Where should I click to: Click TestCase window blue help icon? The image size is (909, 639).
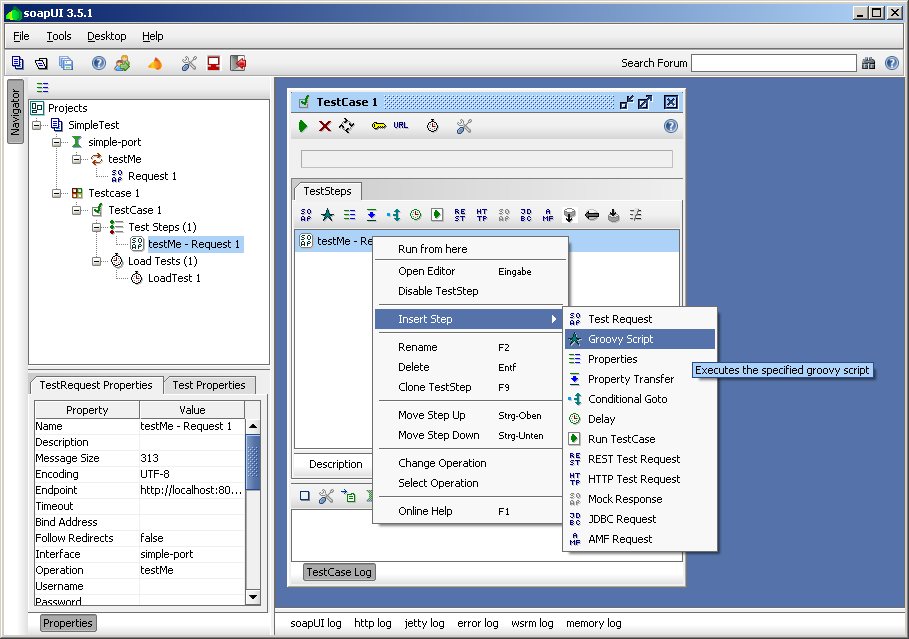[671, 126]
